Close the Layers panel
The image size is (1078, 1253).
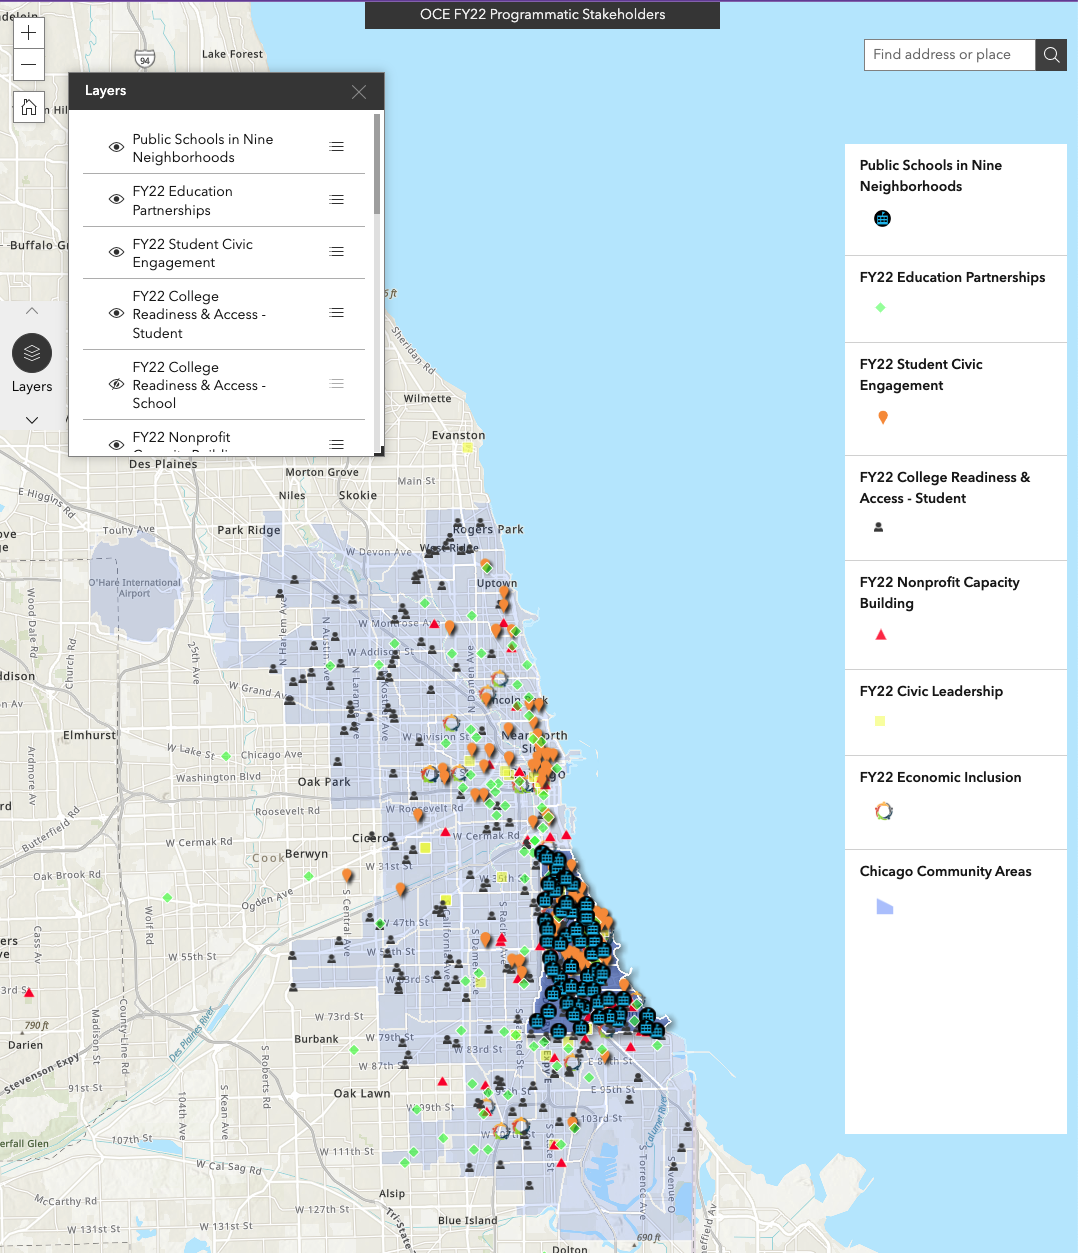coord(359,92)
